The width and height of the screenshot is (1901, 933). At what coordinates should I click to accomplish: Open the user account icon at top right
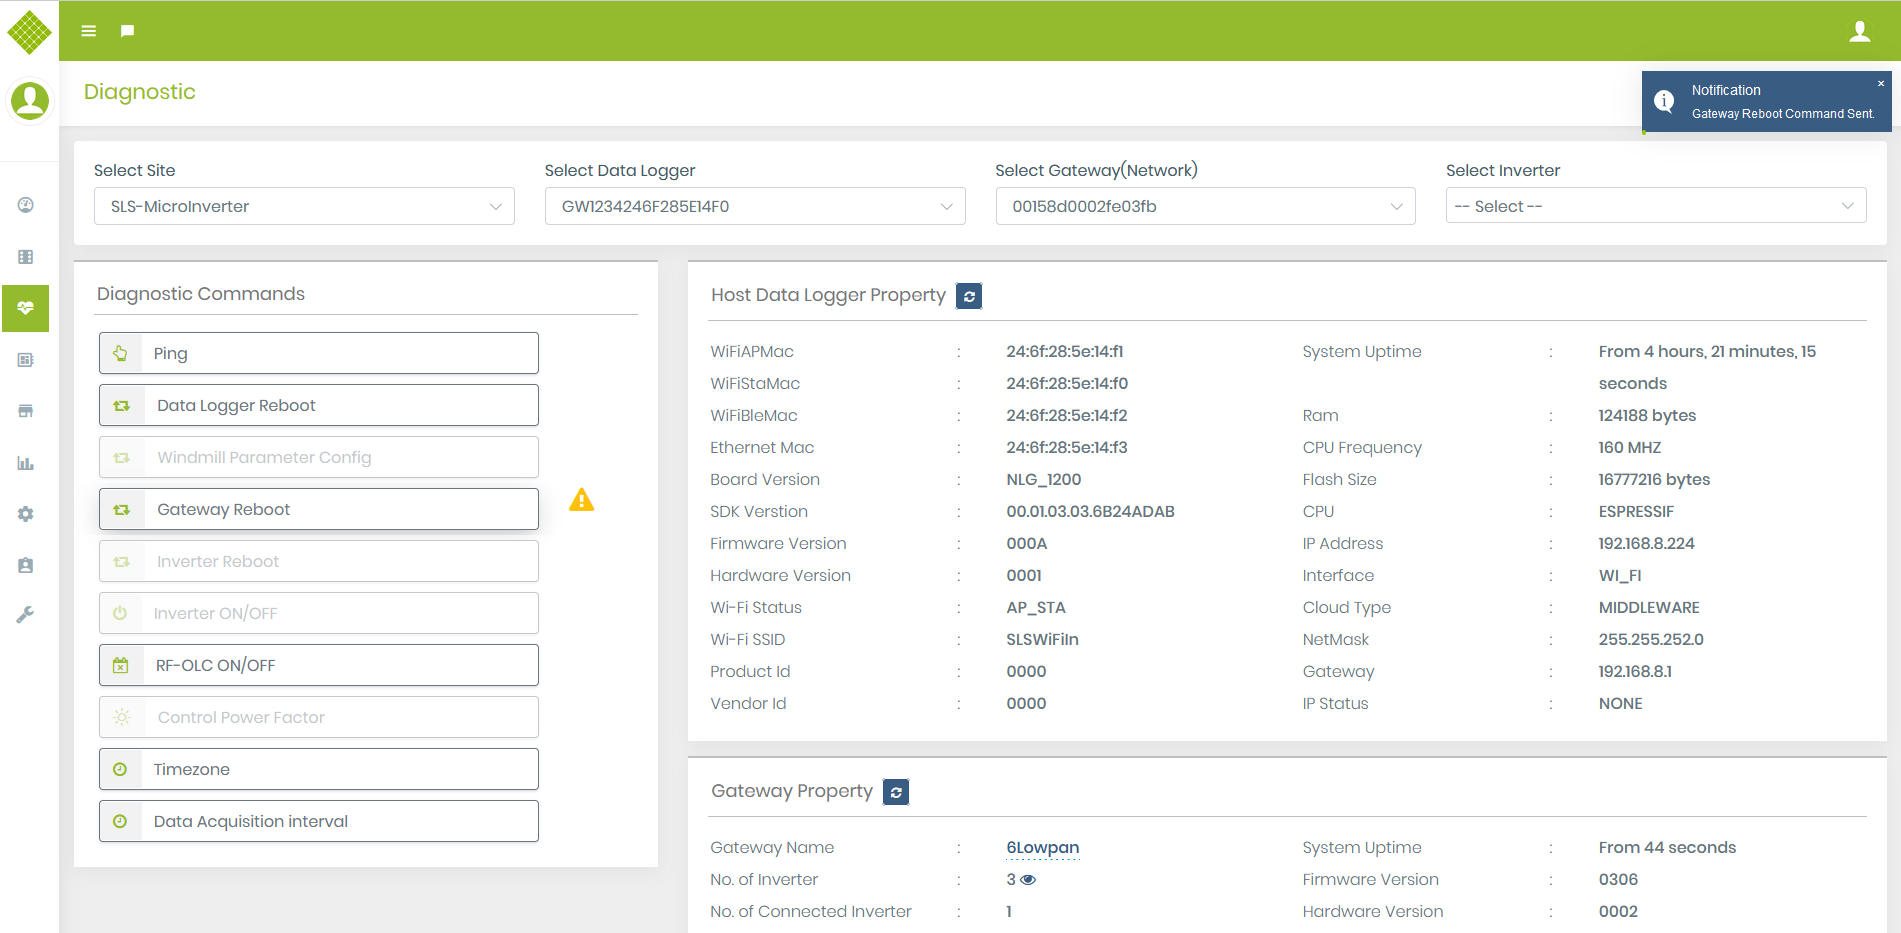[x=1859, y=31]
